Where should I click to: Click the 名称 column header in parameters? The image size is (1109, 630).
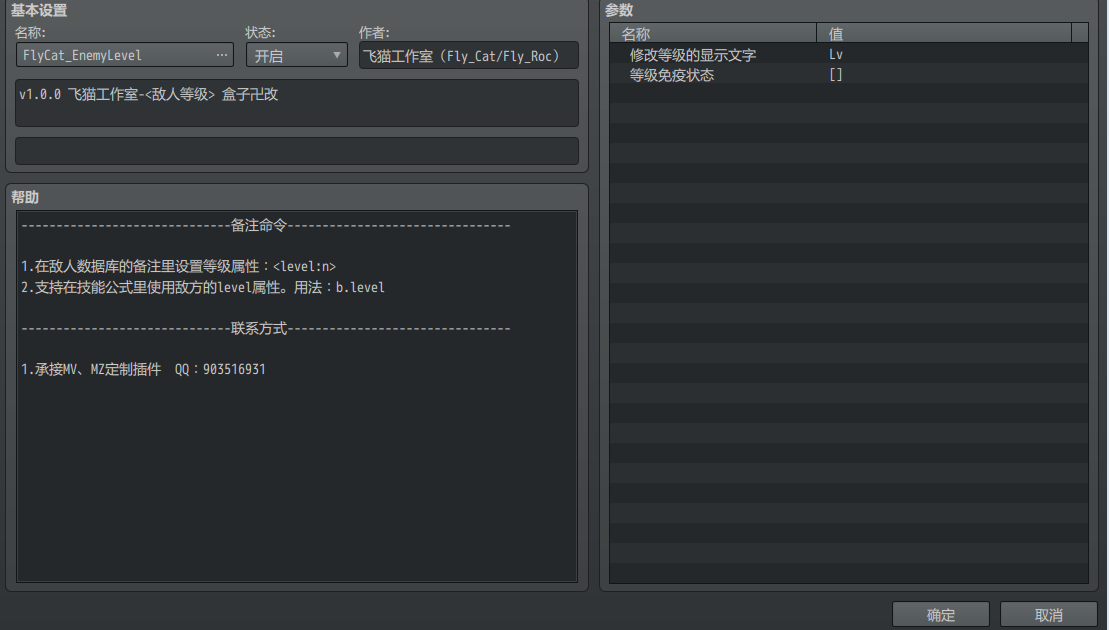[x=713, y=33]
